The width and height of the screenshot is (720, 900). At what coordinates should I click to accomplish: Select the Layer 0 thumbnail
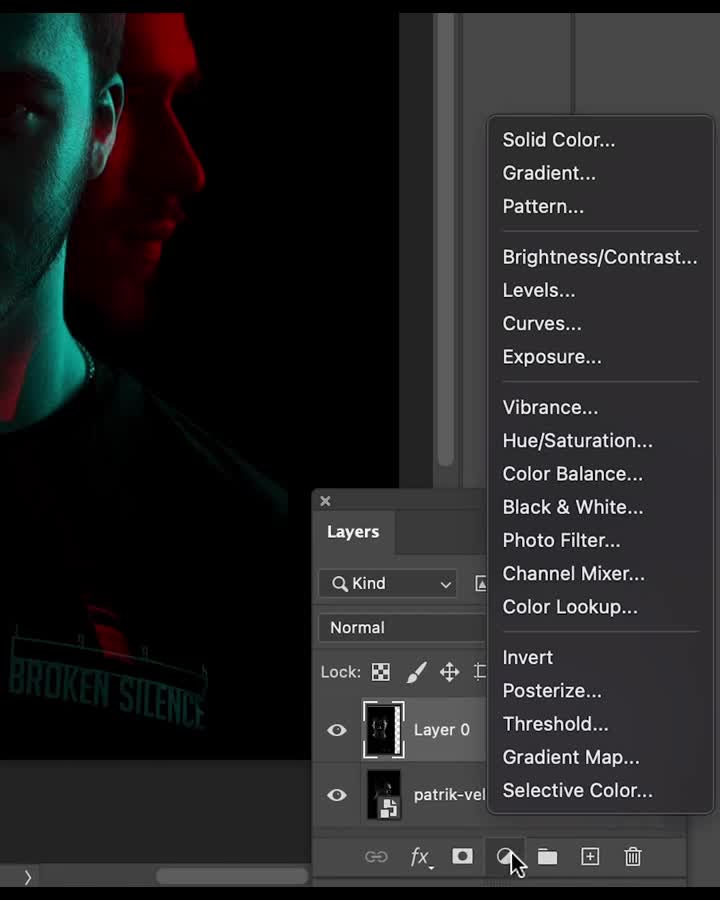click(x=383, y=730)
